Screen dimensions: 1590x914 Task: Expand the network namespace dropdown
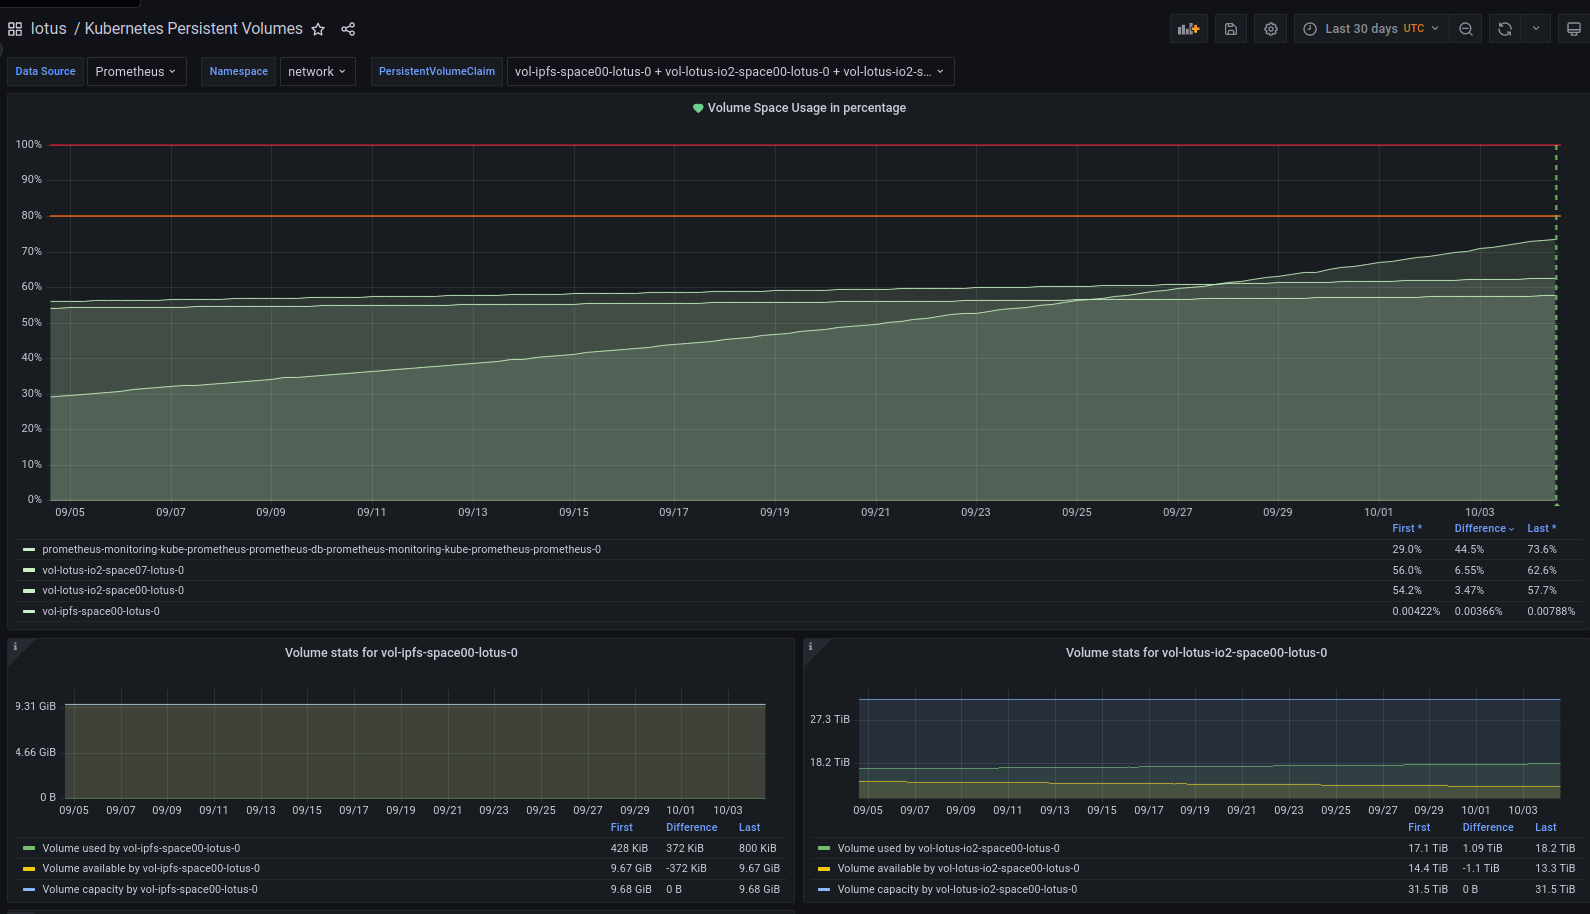(317, 72)
